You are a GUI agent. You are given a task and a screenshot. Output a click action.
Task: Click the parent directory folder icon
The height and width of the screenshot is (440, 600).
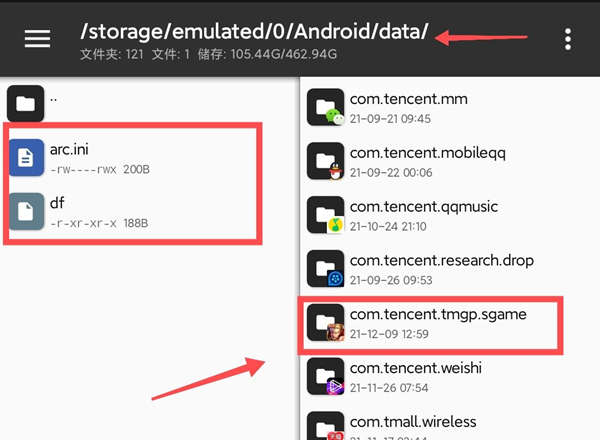tap(26, 102)
